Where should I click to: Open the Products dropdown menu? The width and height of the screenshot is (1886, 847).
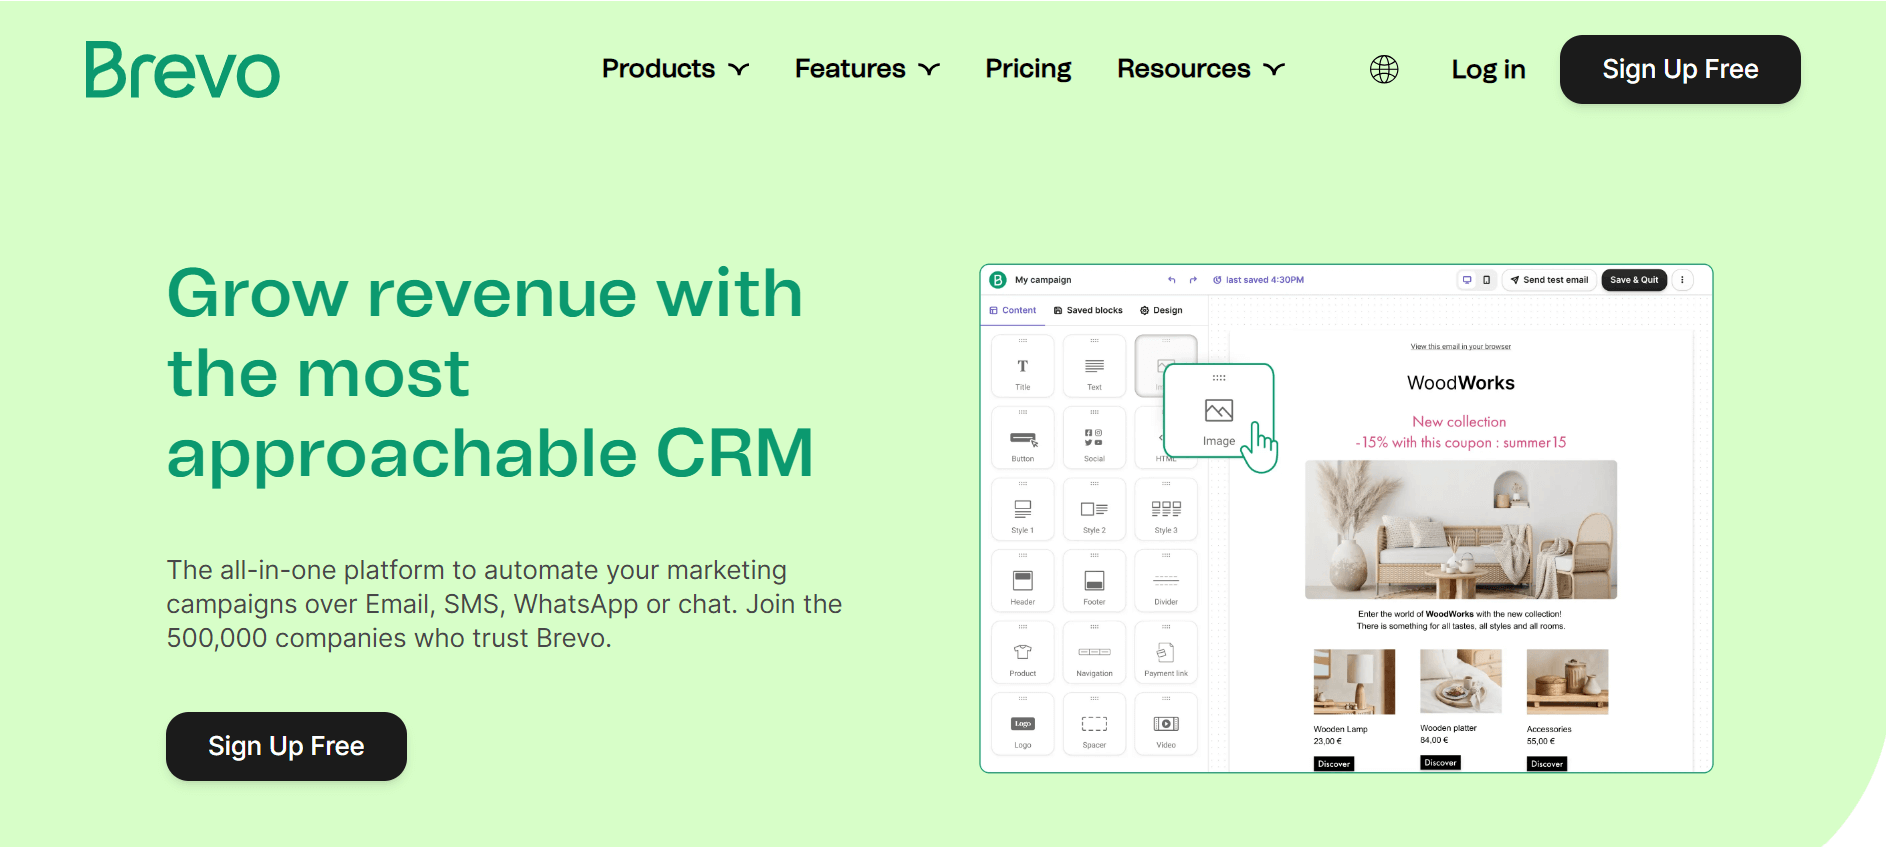pyautogui.click(x=675, y=69)
